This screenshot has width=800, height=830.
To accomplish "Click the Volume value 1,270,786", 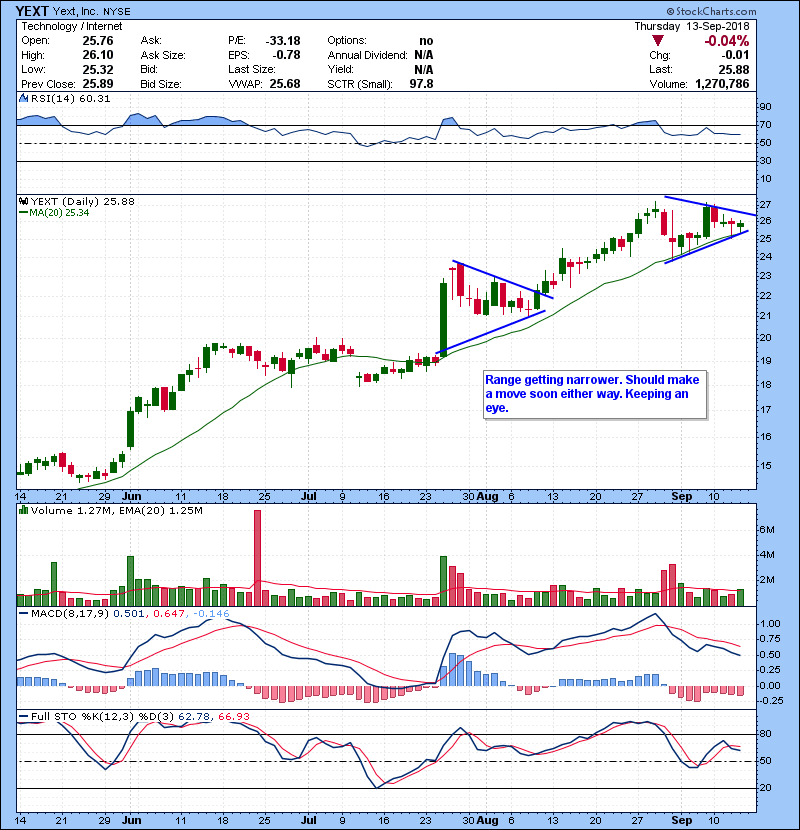I will [722, 84].
